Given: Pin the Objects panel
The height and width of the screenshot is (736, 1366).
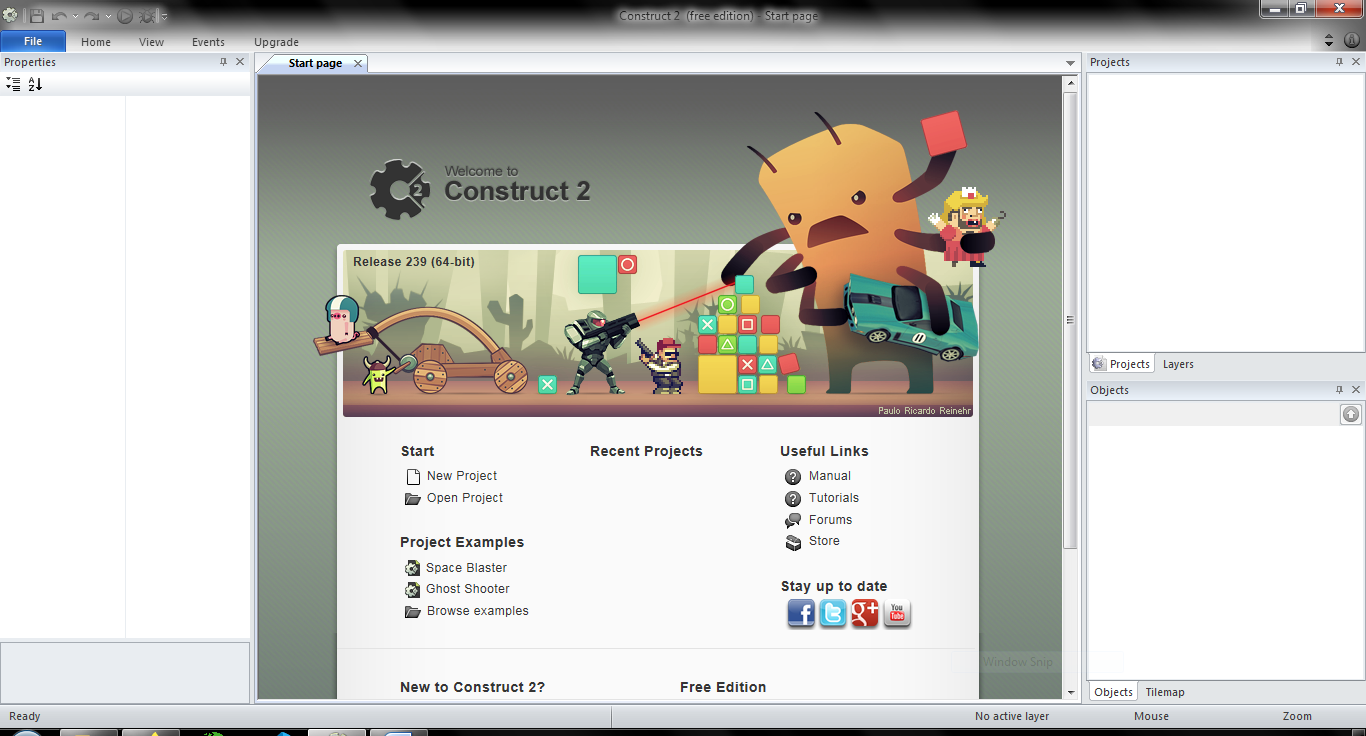Looking at the screenshot, I should (1340, 389).
